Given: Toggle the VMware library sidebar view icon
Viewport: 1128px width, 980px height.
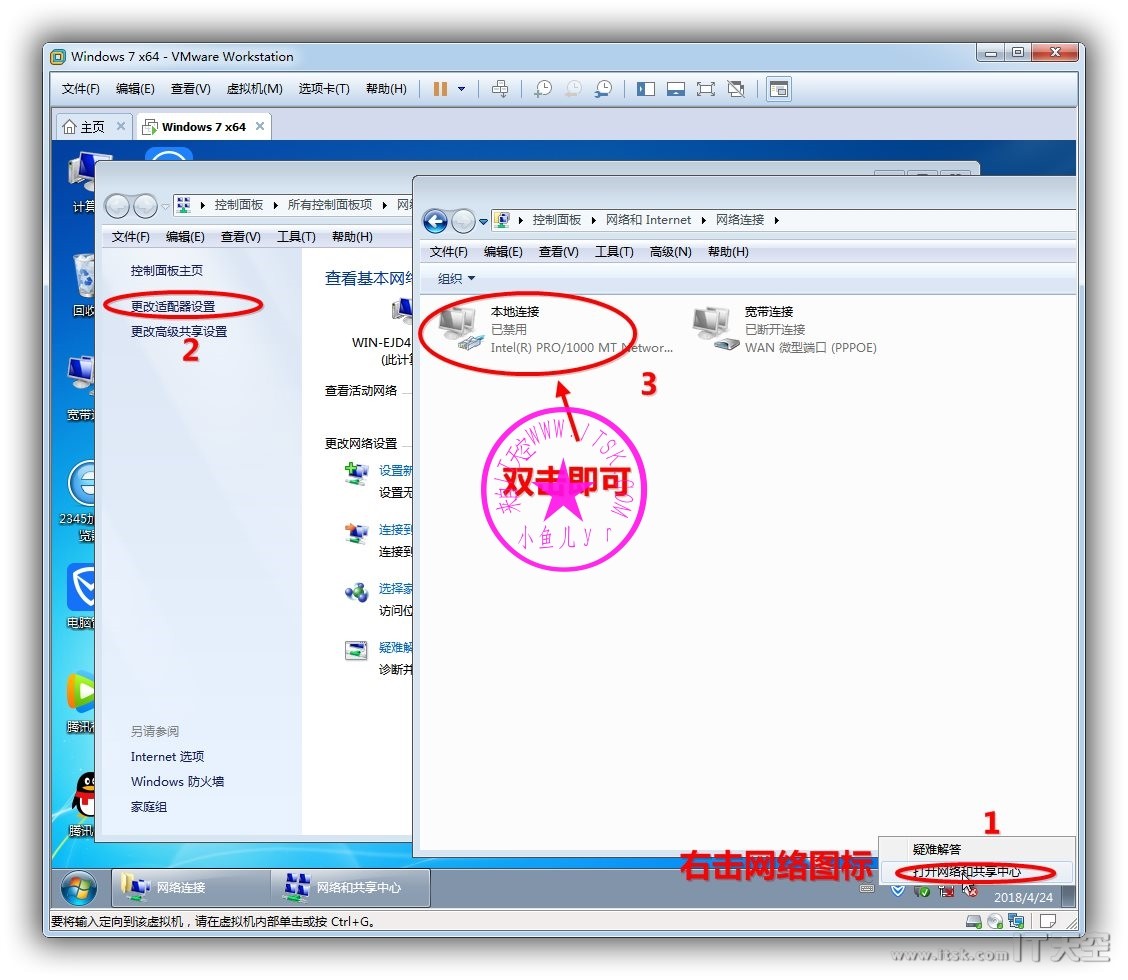Looking at the screenshot, I should pos(646,89).
